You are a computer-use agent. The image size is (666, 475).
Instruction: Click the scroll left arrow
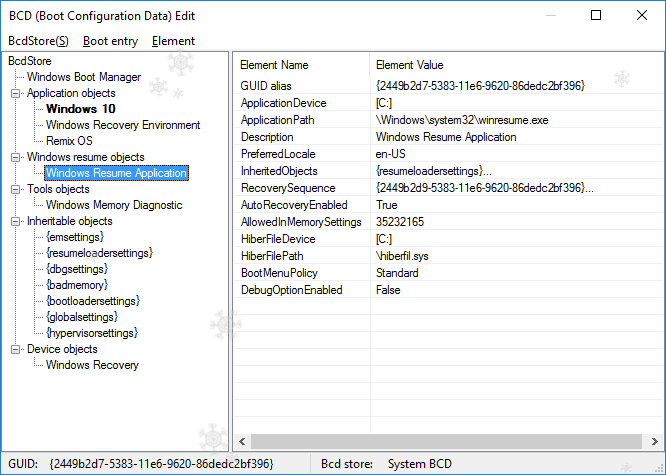pos(243,441)
